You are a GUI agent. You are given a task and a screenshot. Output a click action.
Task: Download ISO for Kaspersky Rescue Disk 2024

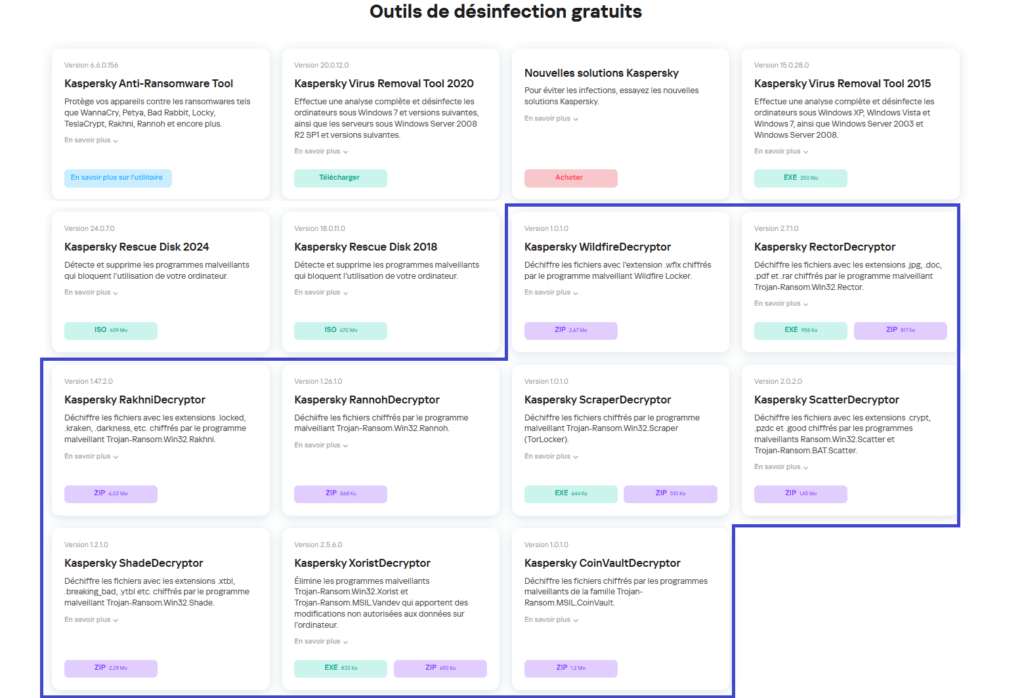coord(110,330)
